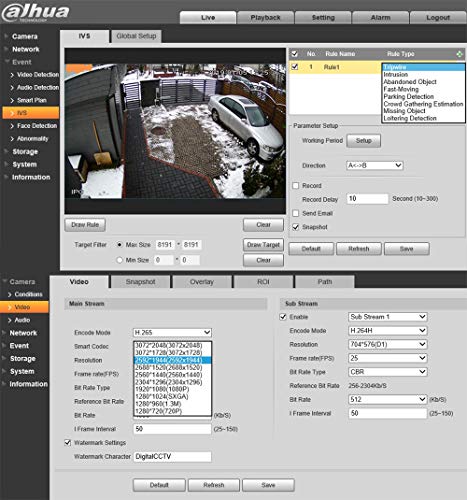Click the Watermark Character input field
Image resolution: width=467 pixels, height=500 pixels.
(x=172, y=457)
